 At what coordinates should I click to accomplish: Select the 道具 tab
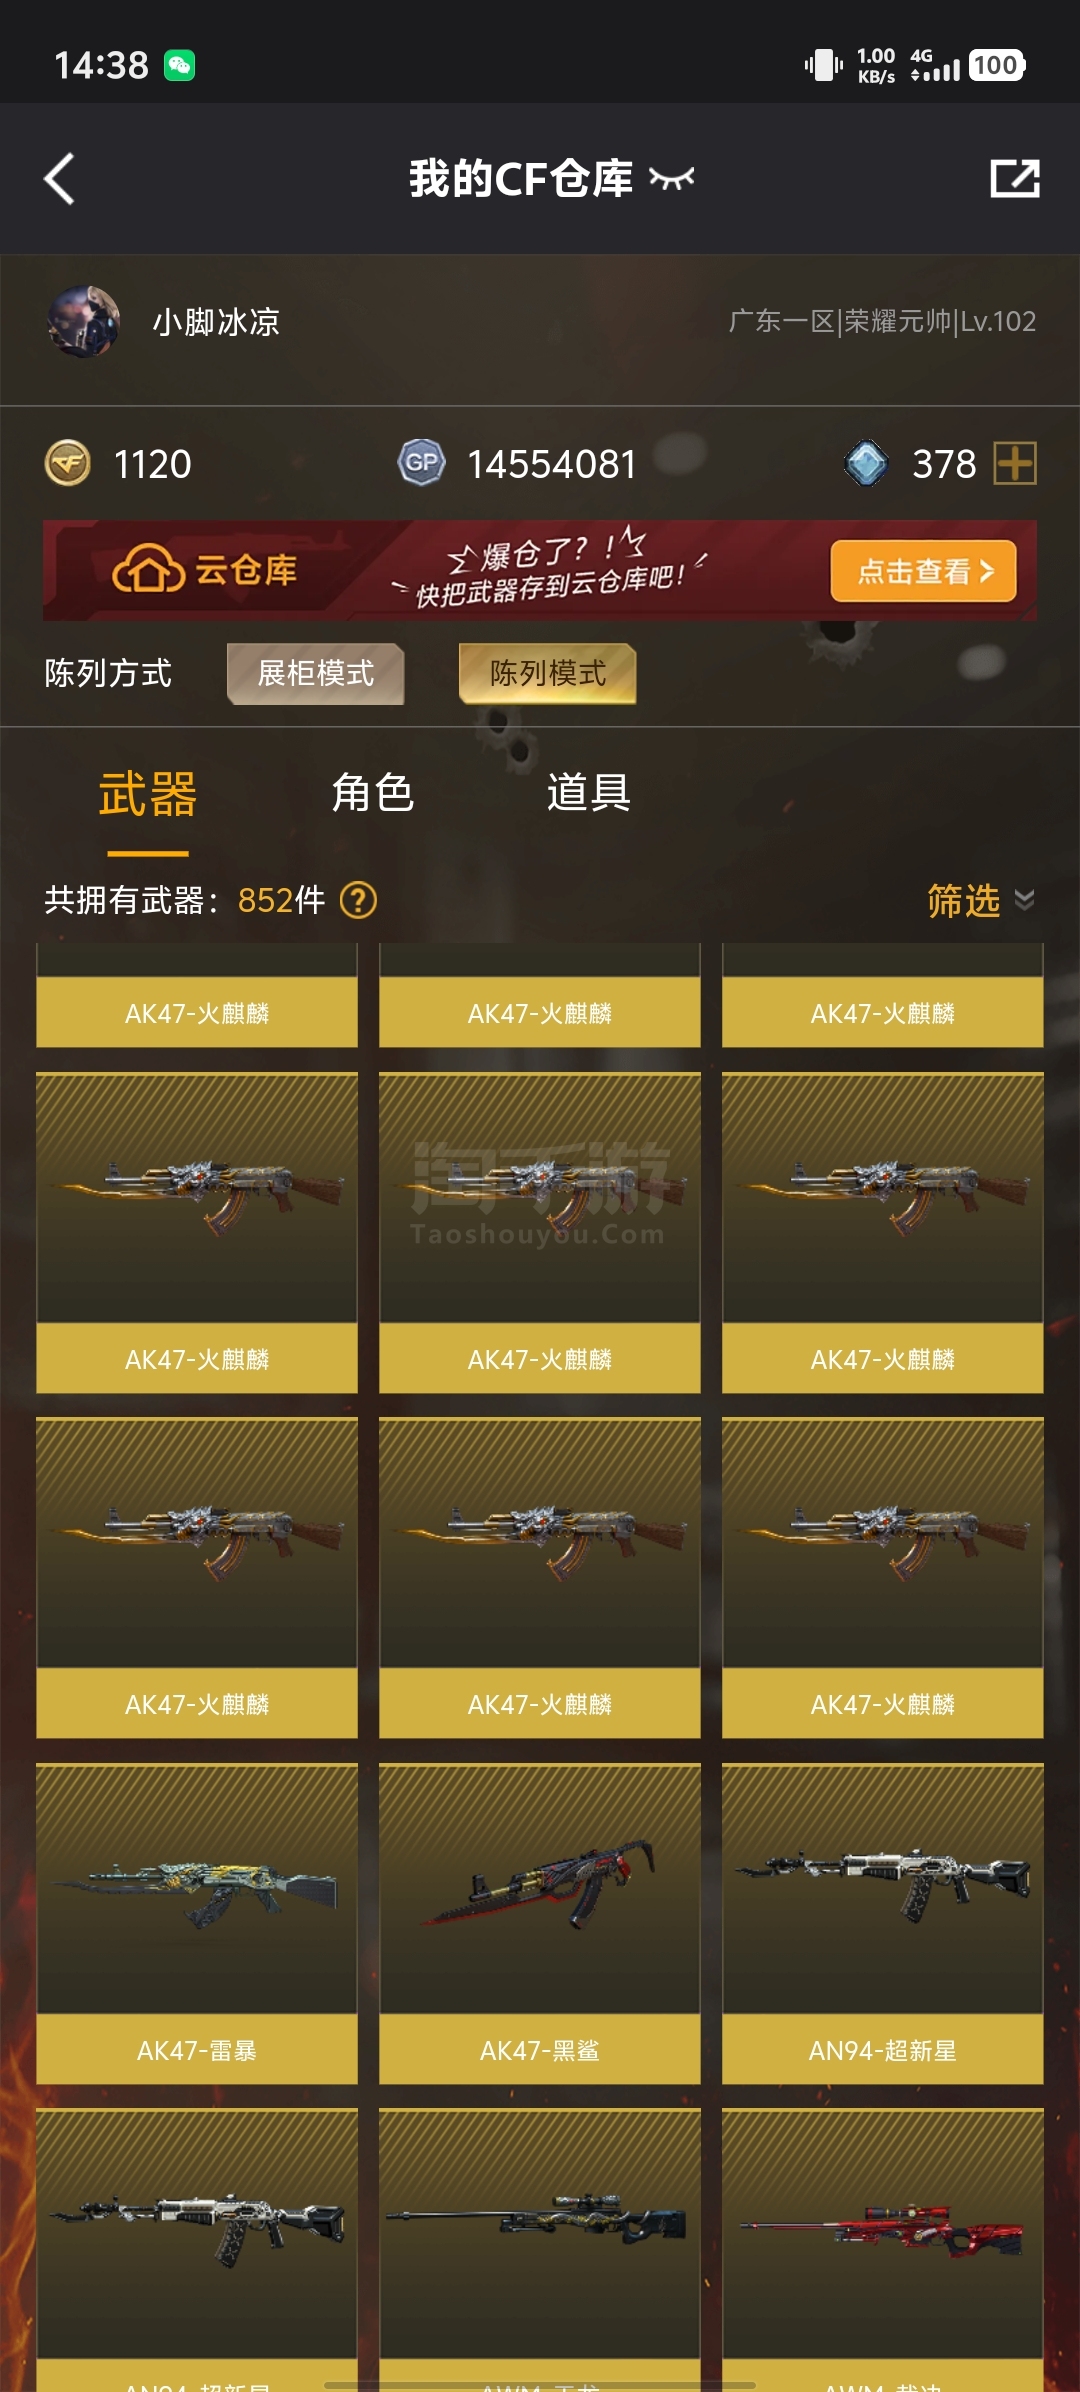(x=588, y=793)
